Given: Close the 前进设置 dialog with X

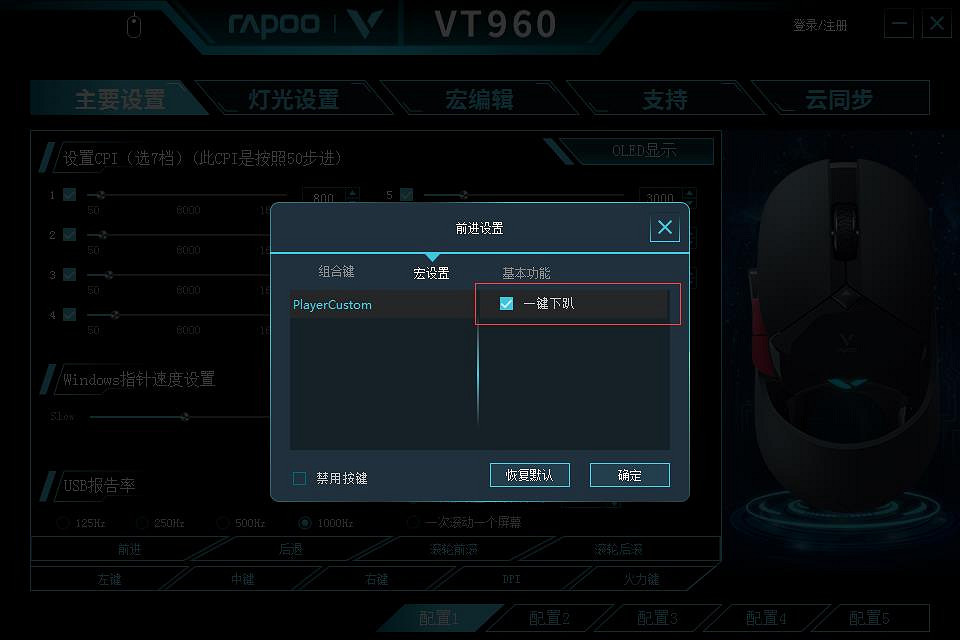Looking at the screenshot, I should [664, 228].
